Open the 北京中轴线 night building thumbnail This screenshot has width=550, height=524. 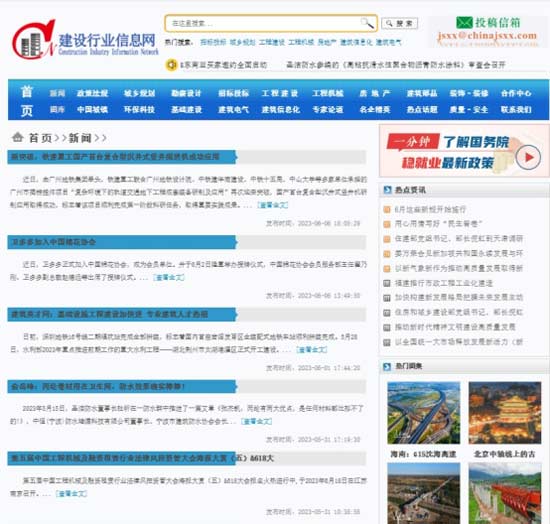505,413
